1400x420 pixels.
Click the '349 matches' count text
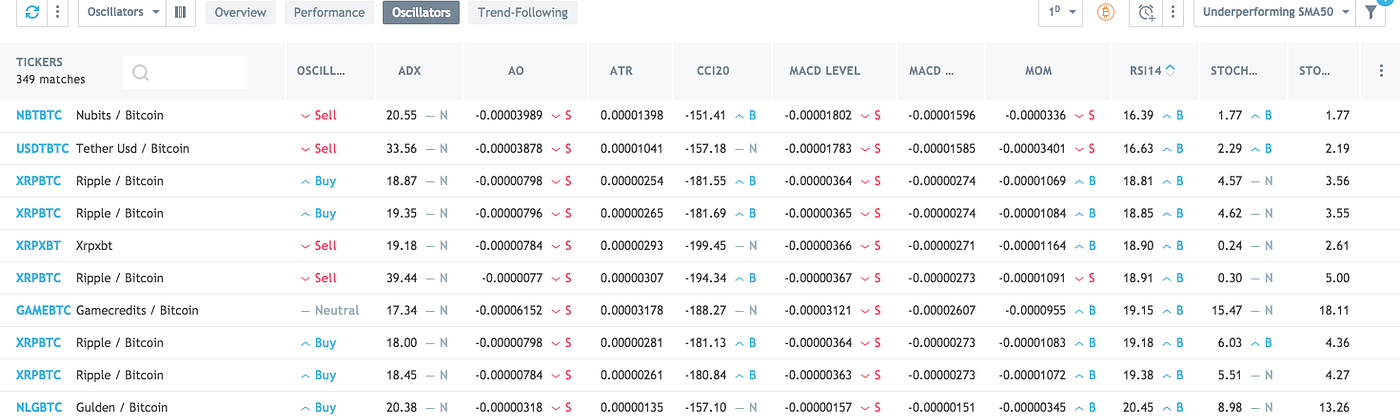(x=51, y=80)
